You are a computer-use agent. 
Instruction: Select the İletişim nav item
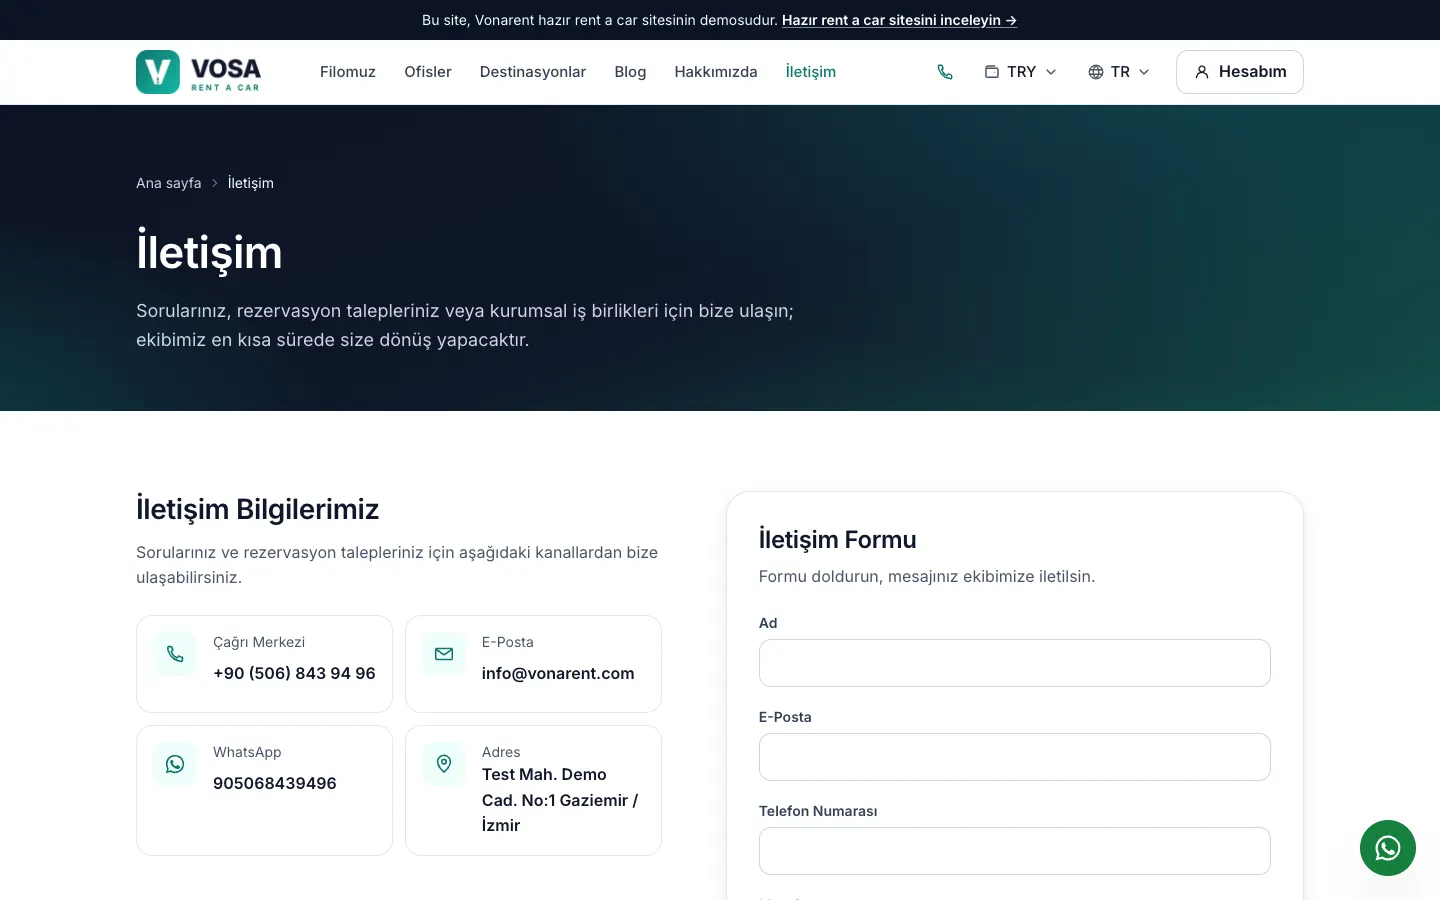(x=811, y=72)
